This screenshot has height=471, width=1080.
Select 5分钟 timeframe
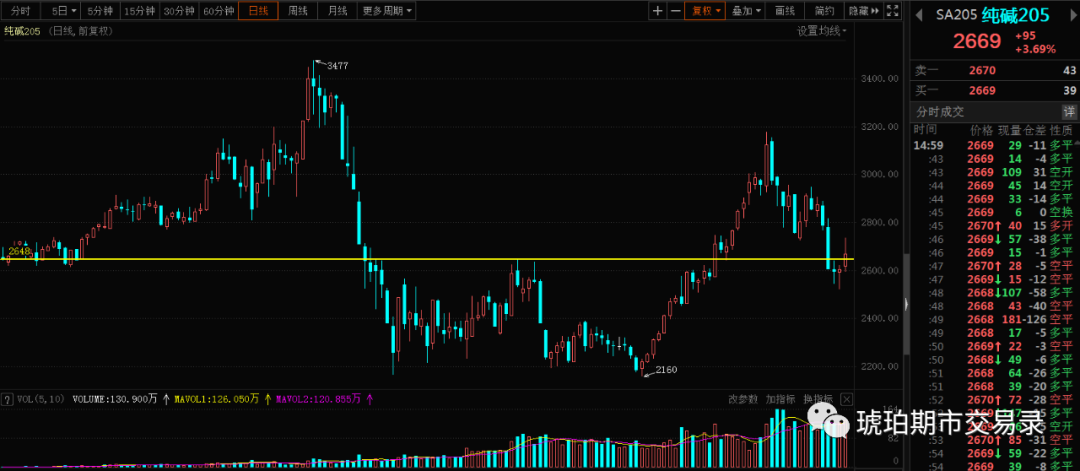100,11
